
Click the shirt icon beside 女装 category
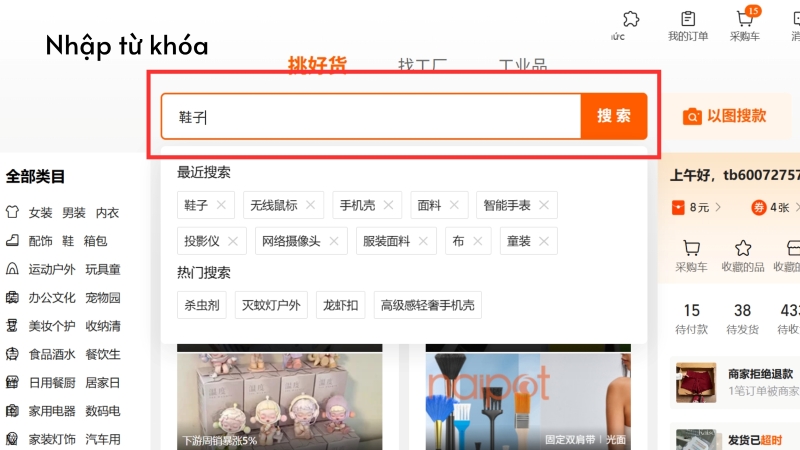point(13,213)
